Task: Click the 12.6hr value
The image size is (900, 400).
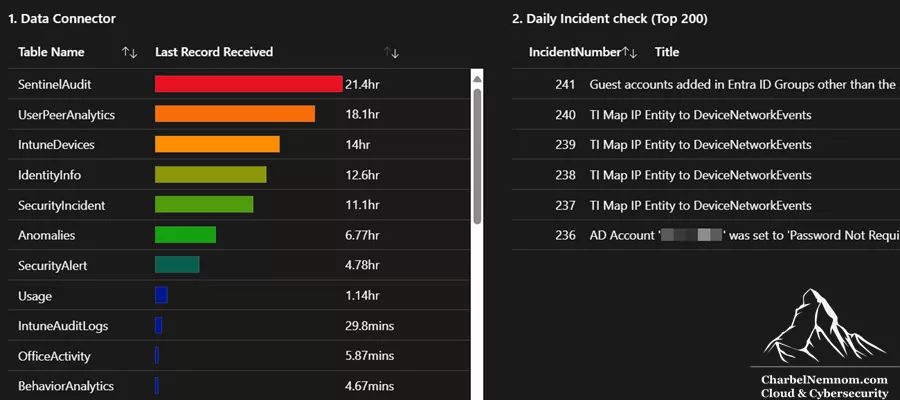Action: click(362, 175)
